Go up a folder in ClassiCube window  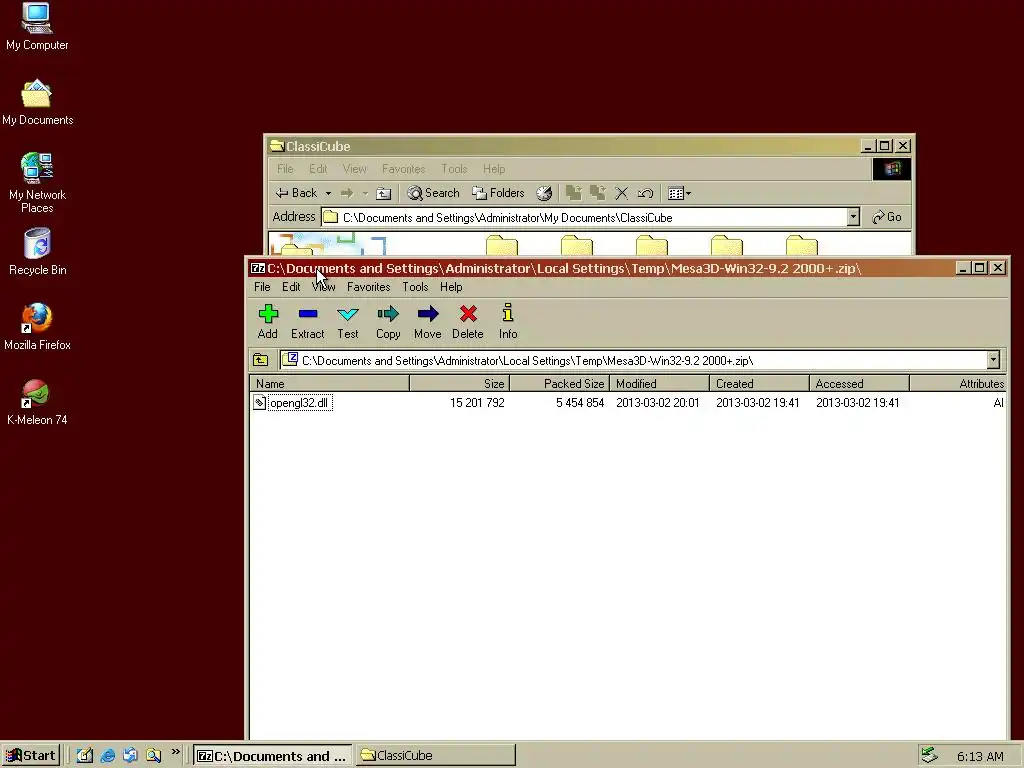tap(384, 193)
